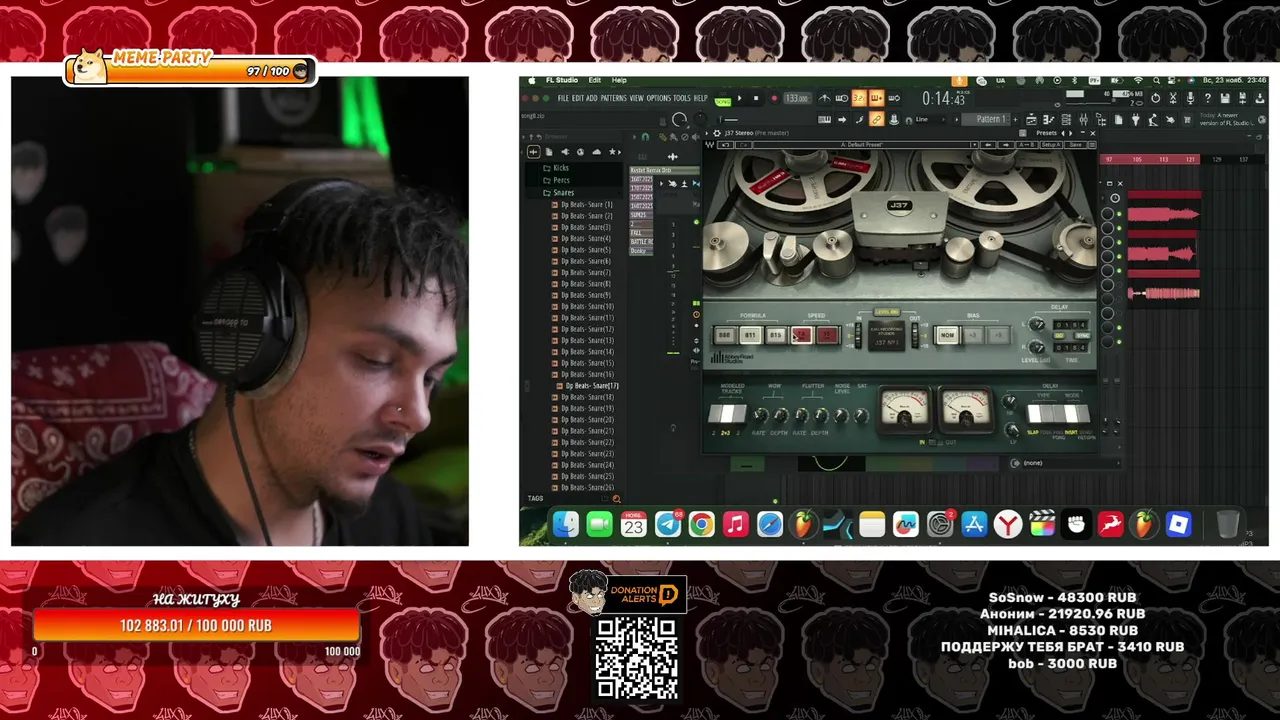Open the VIEW menu
This screenshot has height=720, width=1280.
[636, 98]
